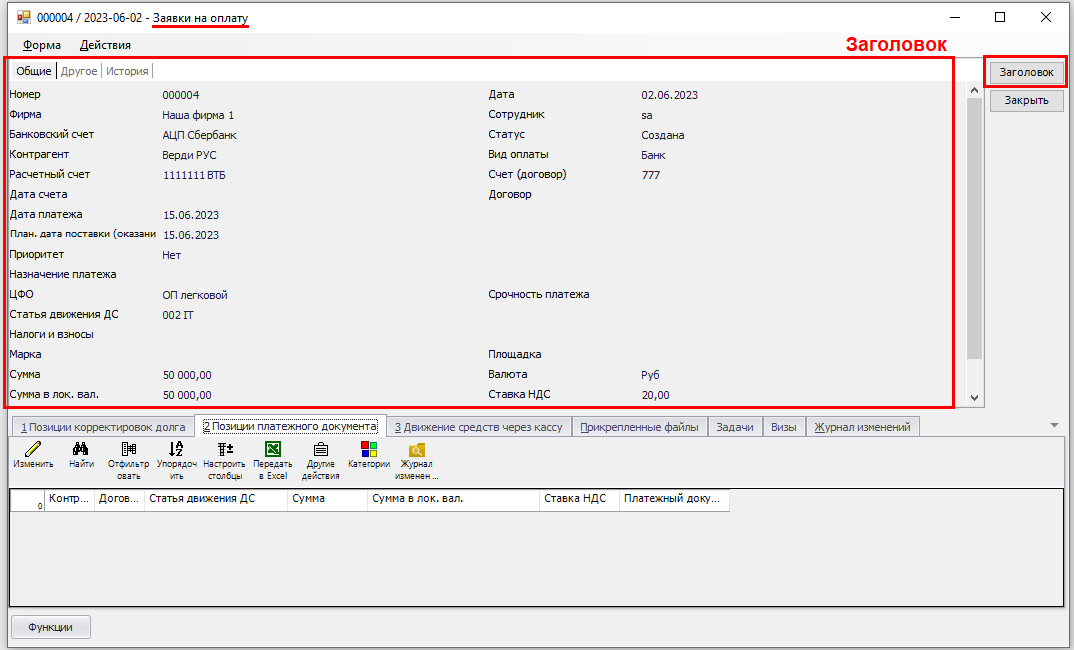The width and height of the screenshot is (1074, 650).
Task: Open the Другие действия icon
Action: (320, 451)
